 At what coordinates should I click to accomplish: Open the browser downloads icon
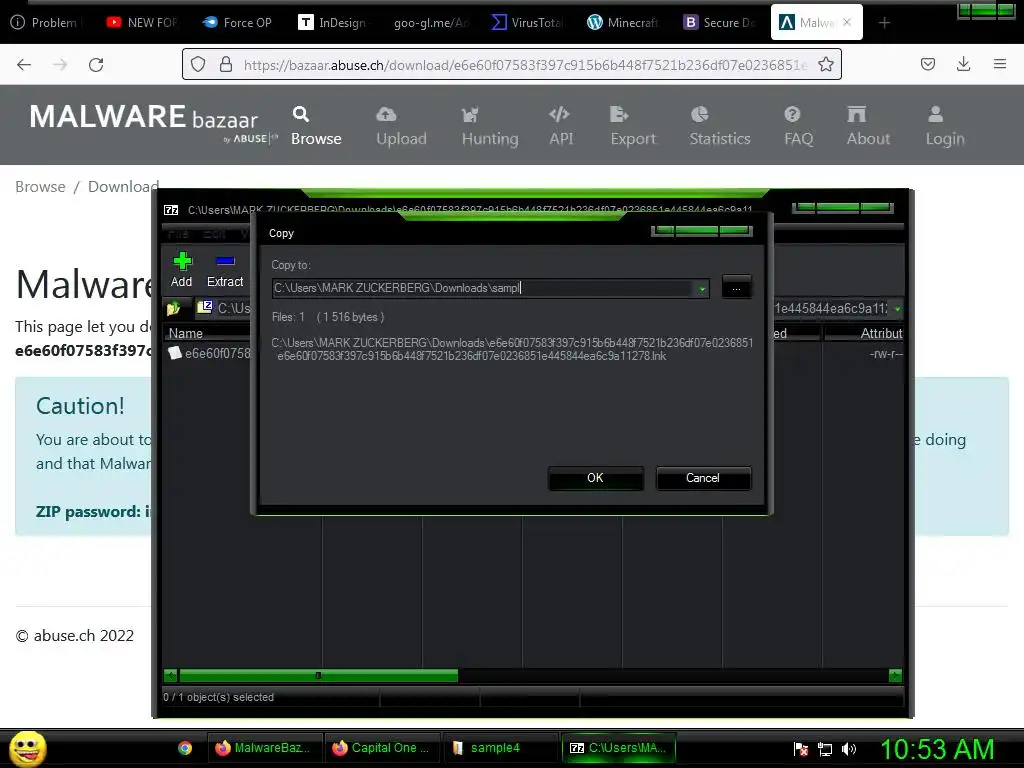[963, 64]
